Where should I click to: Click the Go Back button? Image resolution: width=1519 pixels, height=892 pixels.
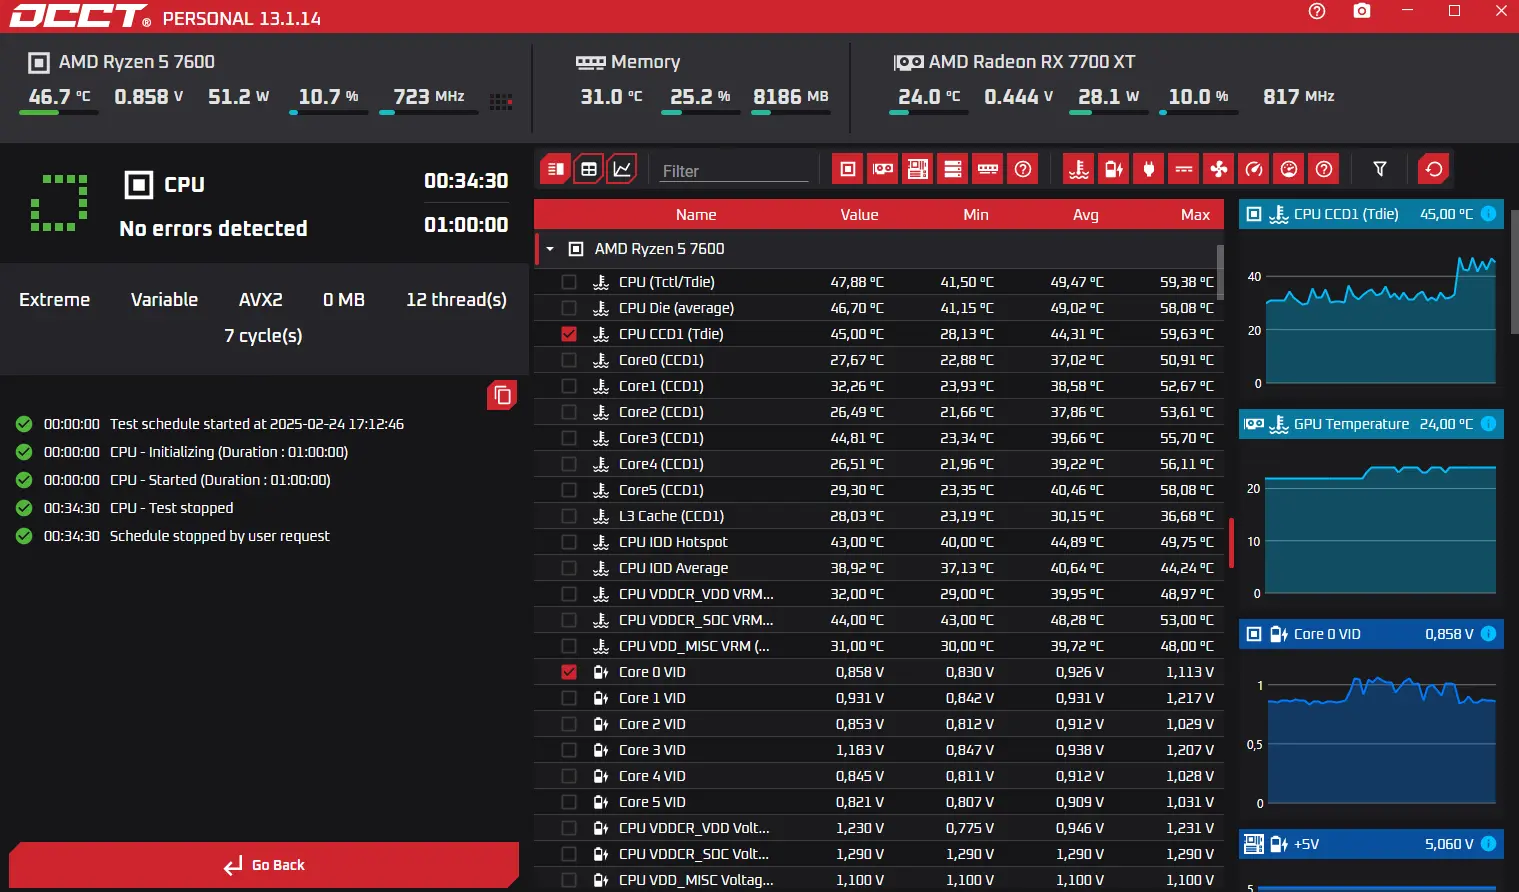click(x=264, y=865)
